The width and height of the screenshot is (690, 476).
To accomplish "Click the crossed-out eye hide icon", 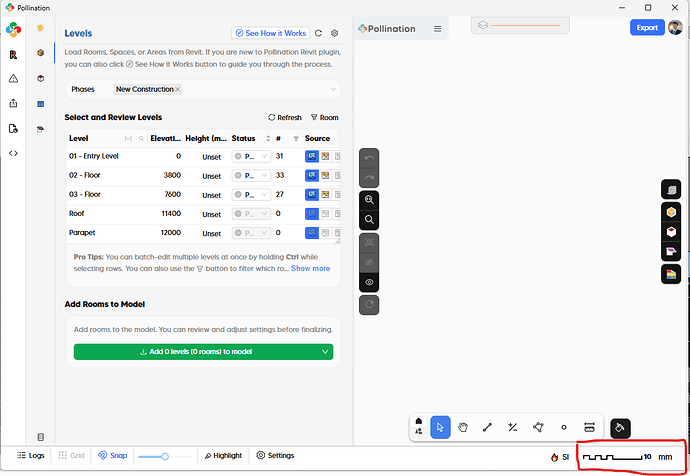I will click(369, 262).
